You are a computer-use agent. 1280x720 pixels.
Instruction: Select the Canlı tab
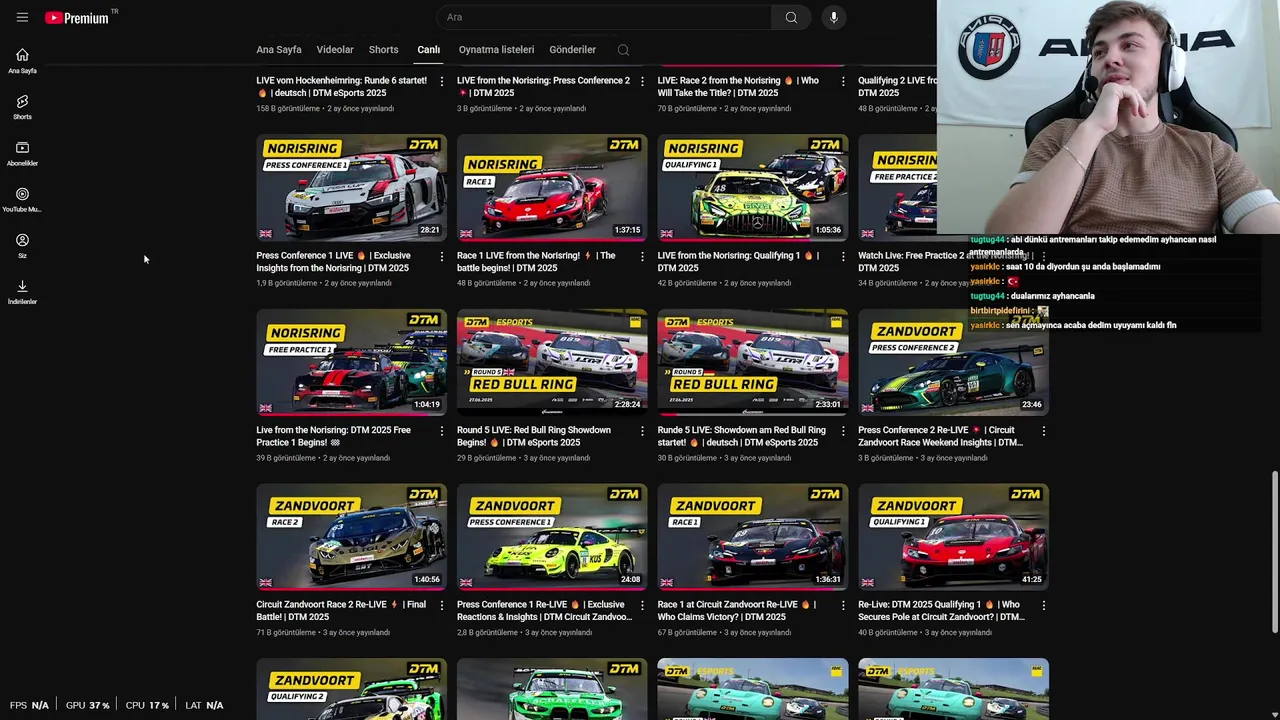coord(429,50)
